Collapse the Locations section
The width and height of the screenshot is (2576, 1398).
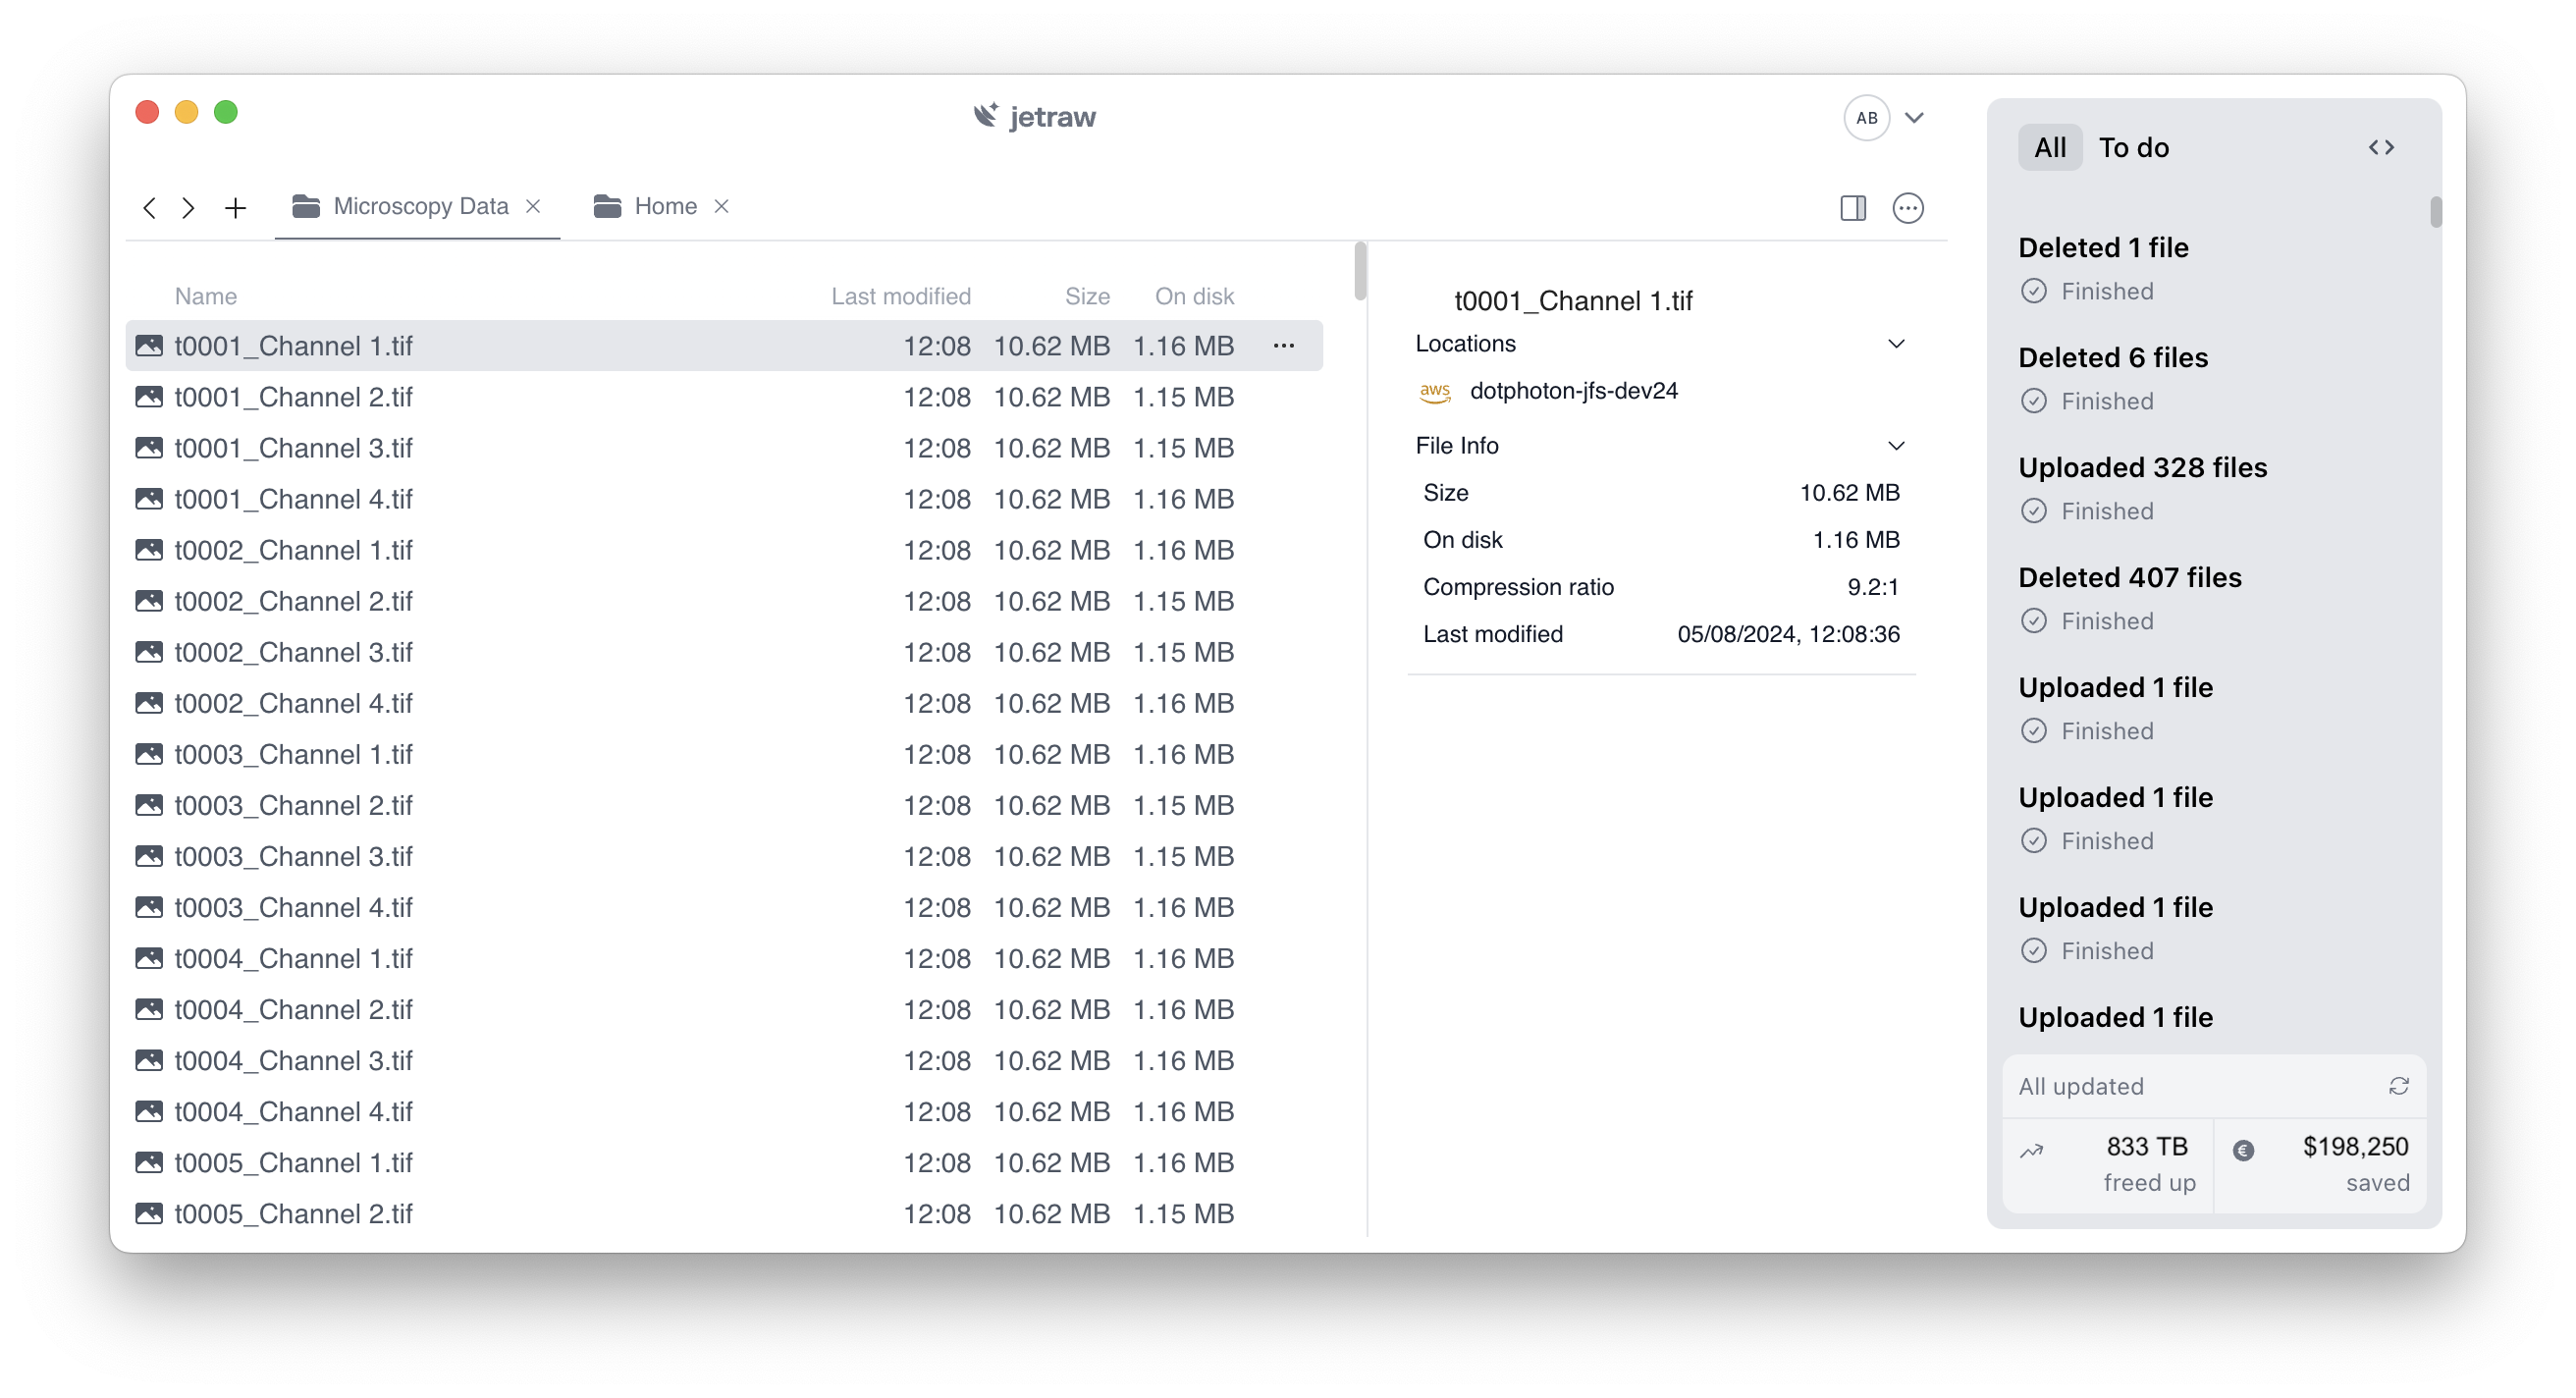(1895, 344)
